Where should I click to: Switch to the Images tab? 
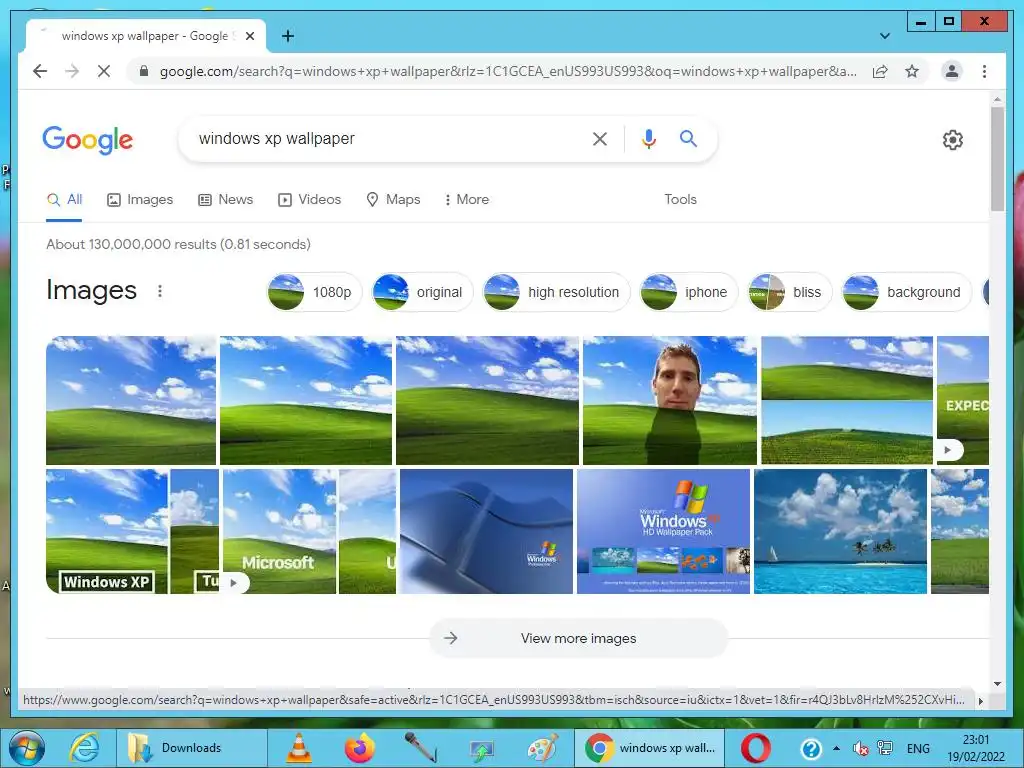pos(140,200)
